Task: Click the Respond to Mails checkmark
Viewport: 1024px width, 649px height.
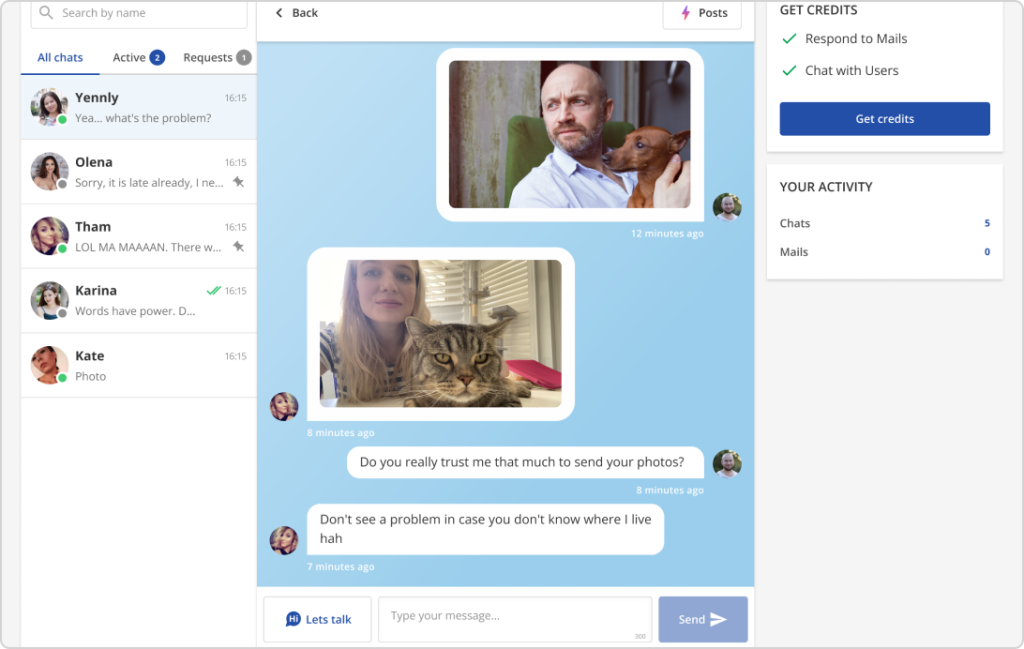Action: 789,39
